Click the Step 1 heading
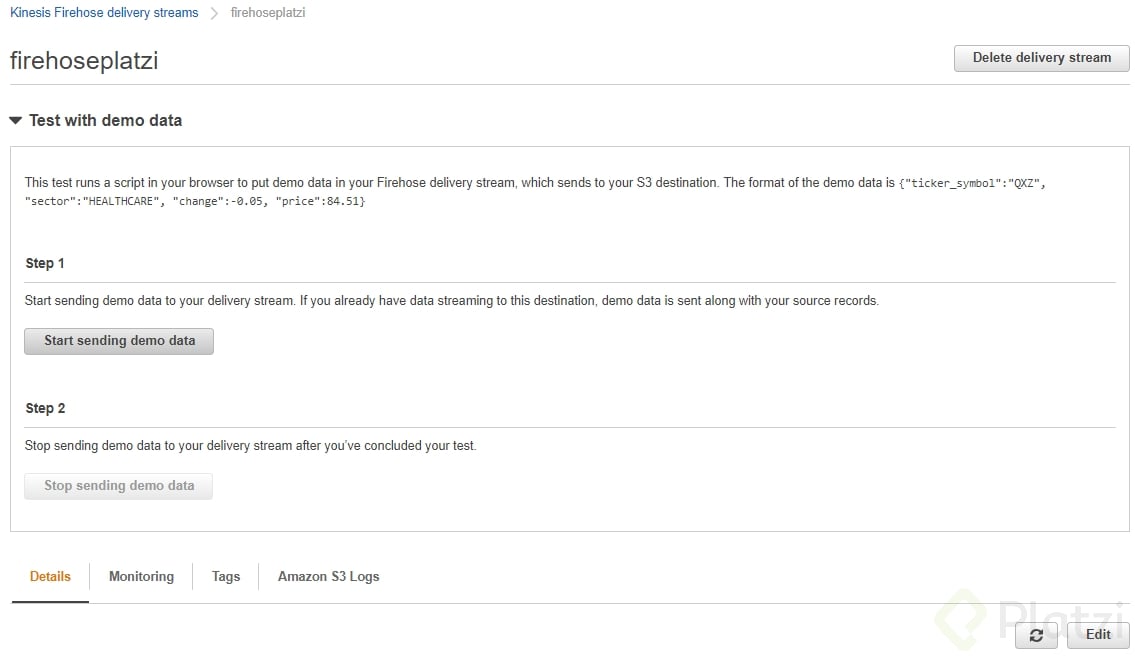 45,263
